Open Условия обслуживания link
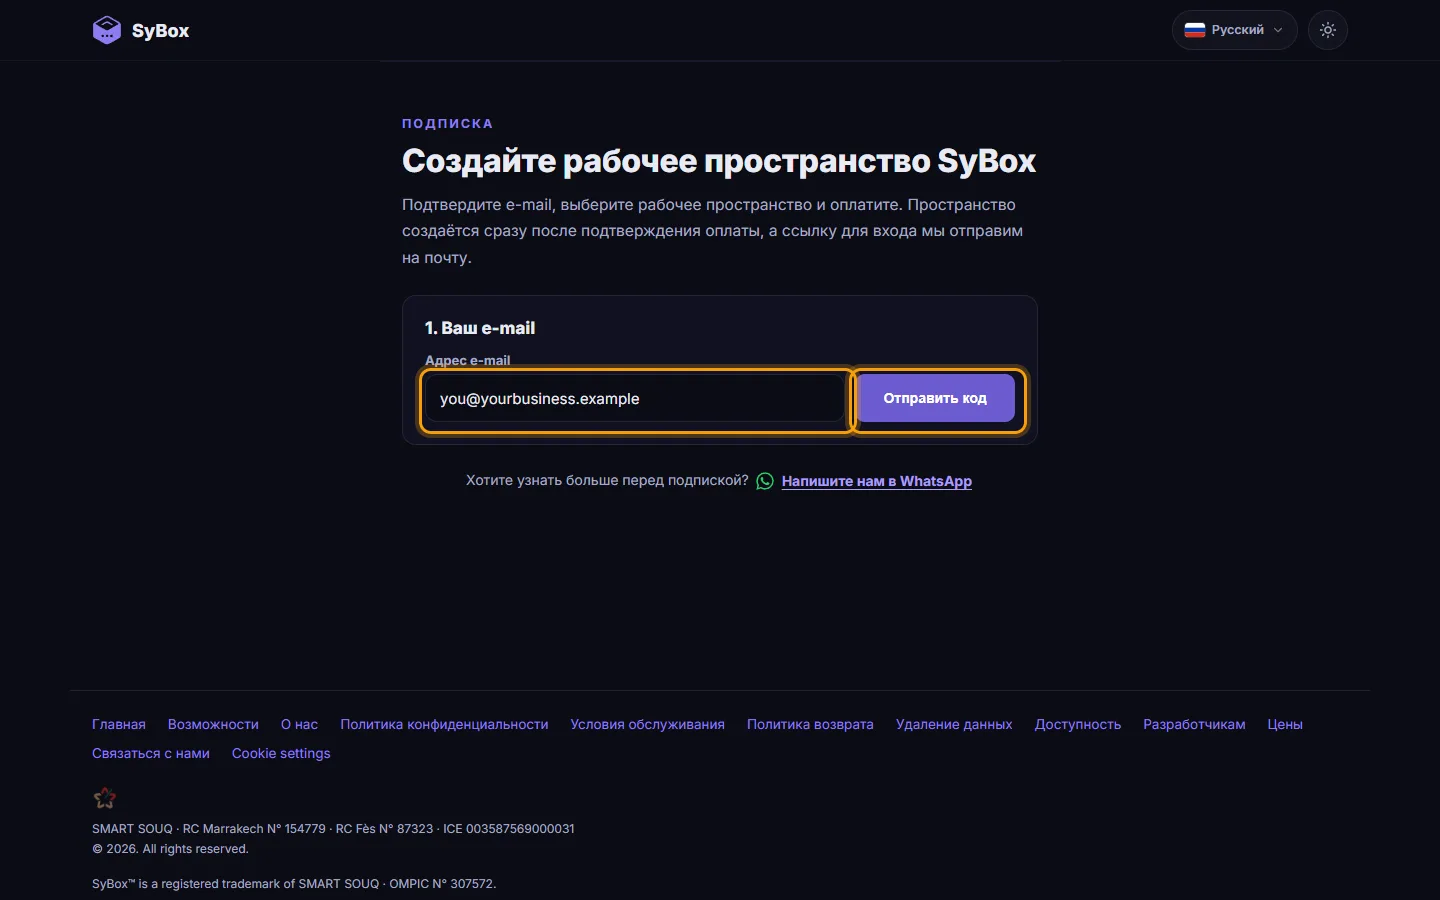 [x=648, y=724]
